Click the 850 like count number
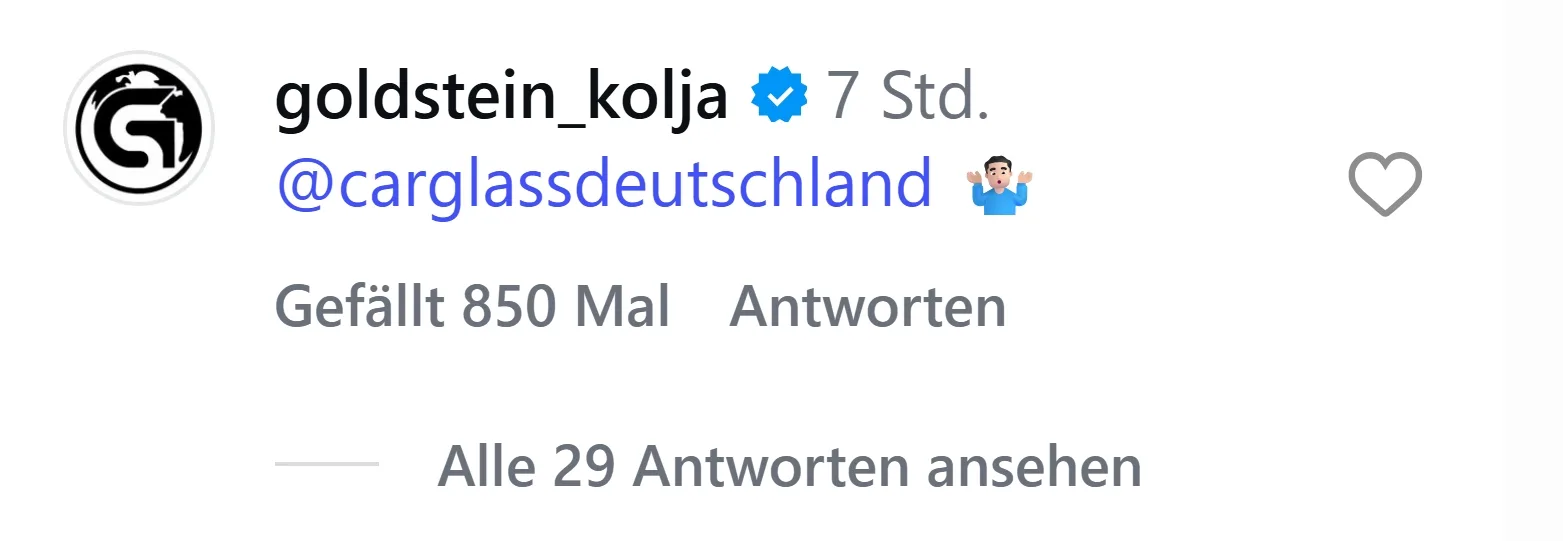 pyautogui.click(x=509, y=307)
